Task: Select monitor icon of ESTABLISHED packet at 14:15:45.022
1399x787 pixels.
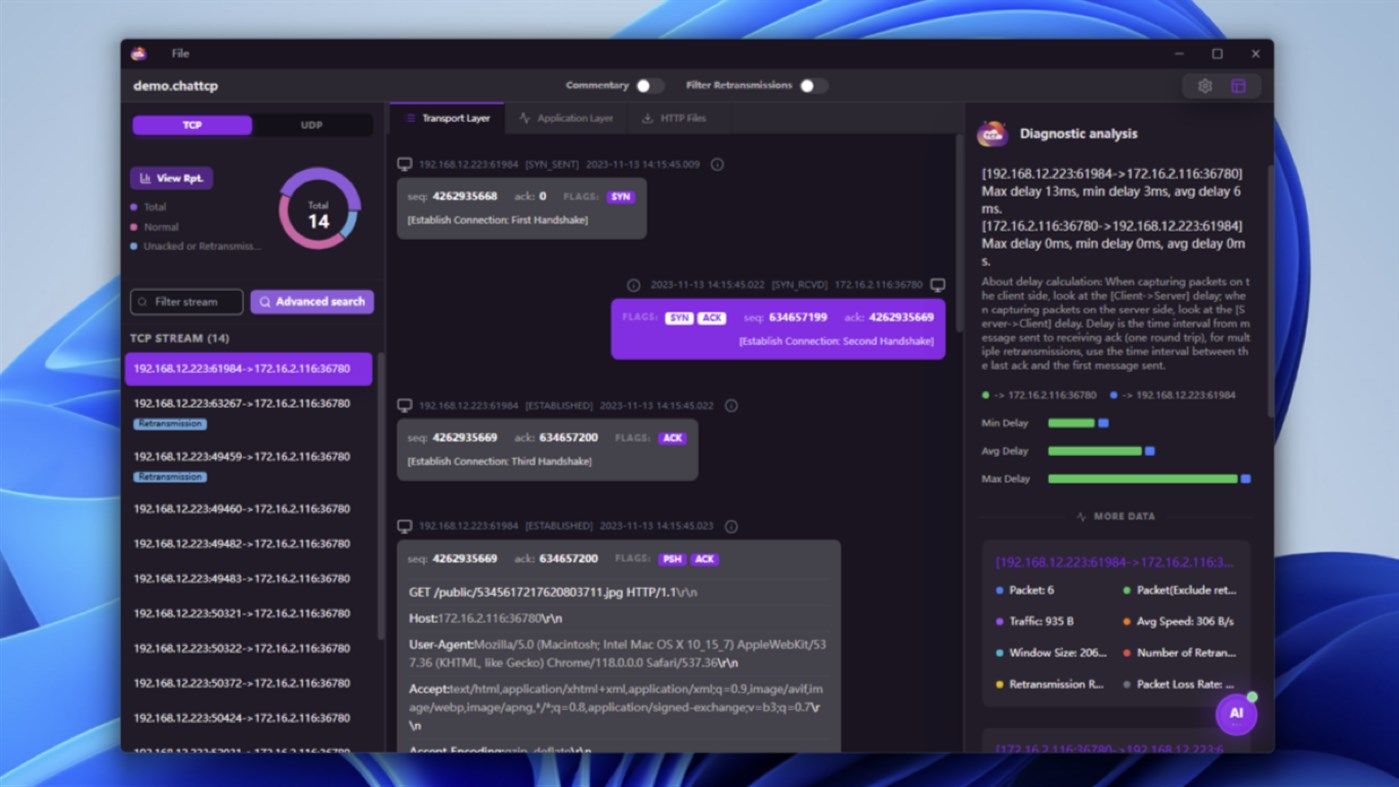Action: pyautogui.click(x=404, y=406)
